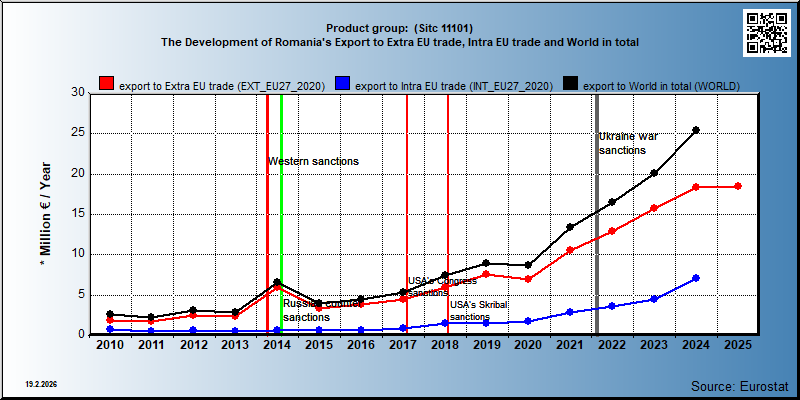Viewport: 800px width, 400px height.
Task: Click the red Extra EU data point for 2025
Action: click(x=738, y=186)
